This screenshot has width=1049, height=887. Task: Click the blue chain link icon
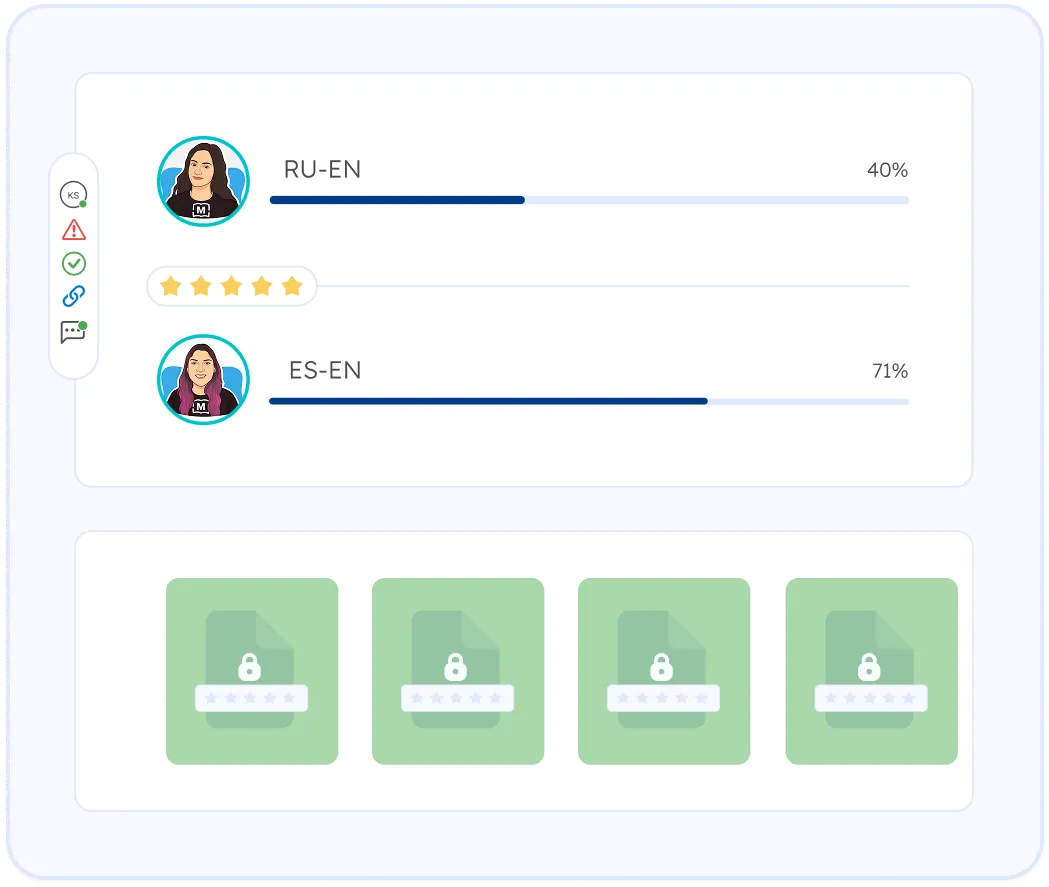point(74,296)
